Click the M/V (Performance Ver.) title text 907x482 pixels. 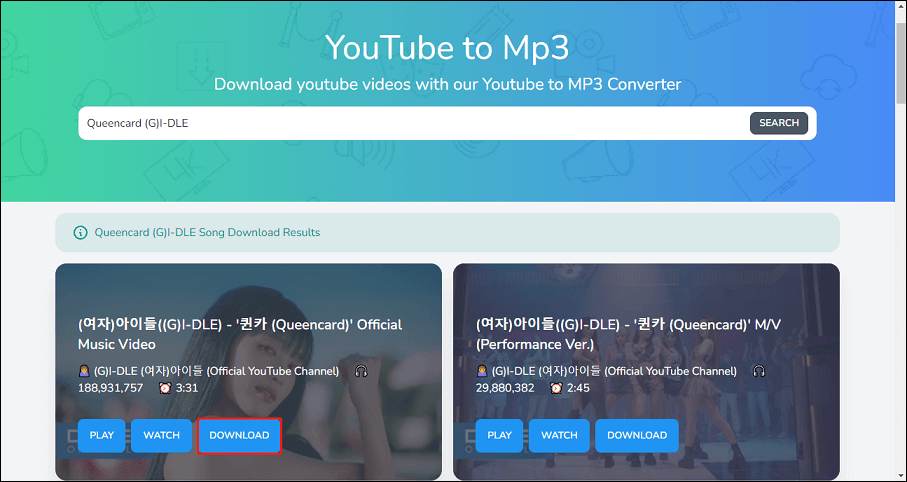click(628, 334)
